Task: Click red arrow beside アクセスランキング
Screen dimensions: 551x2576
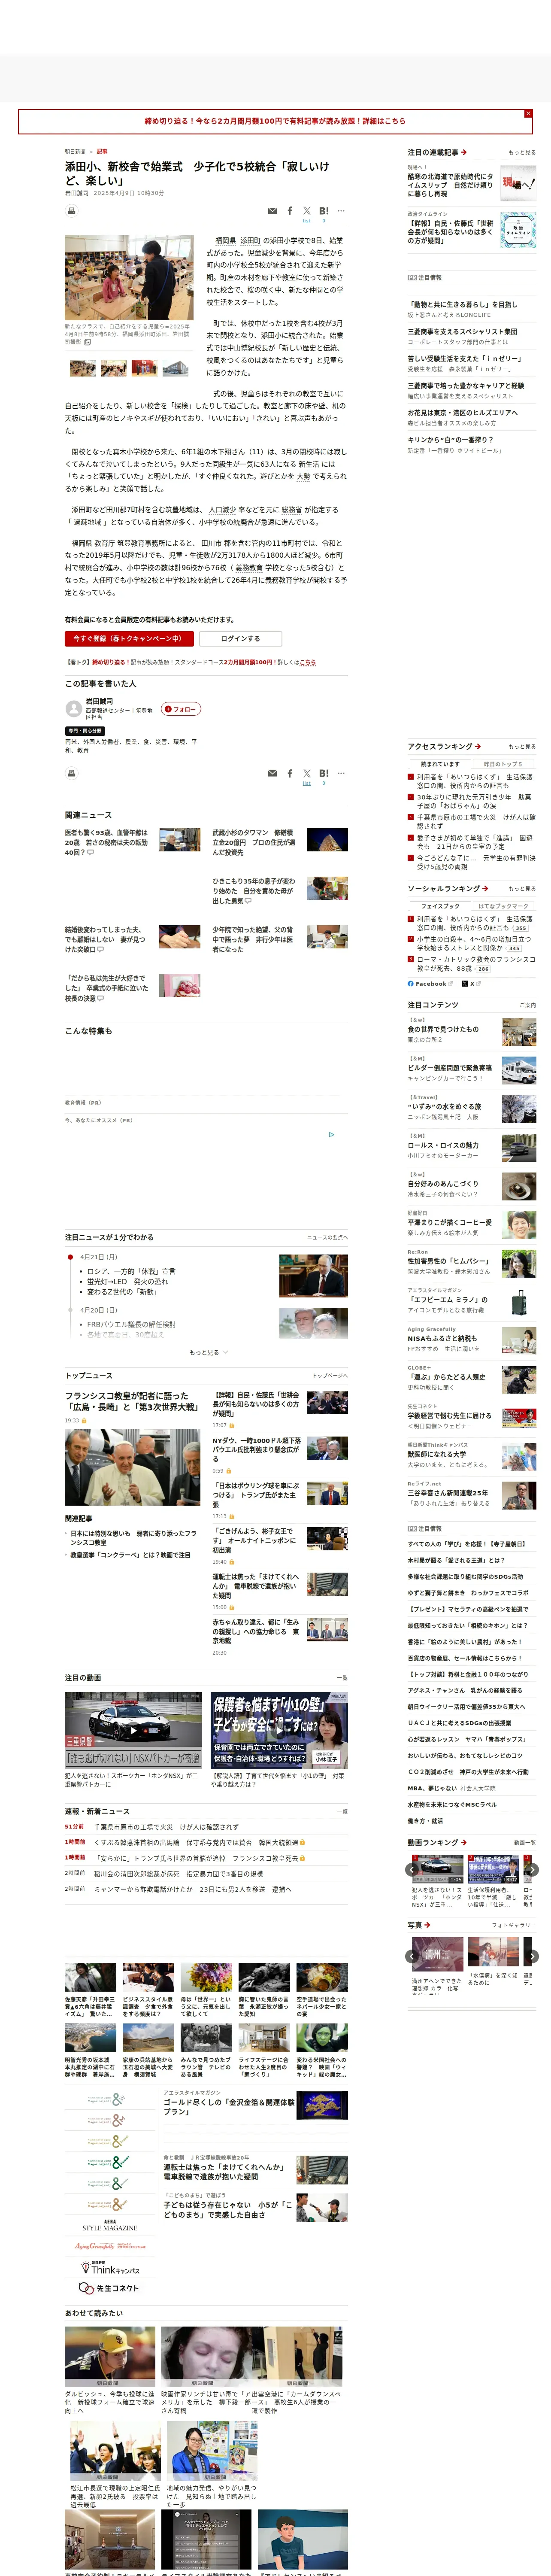Action: click(478, 747)
